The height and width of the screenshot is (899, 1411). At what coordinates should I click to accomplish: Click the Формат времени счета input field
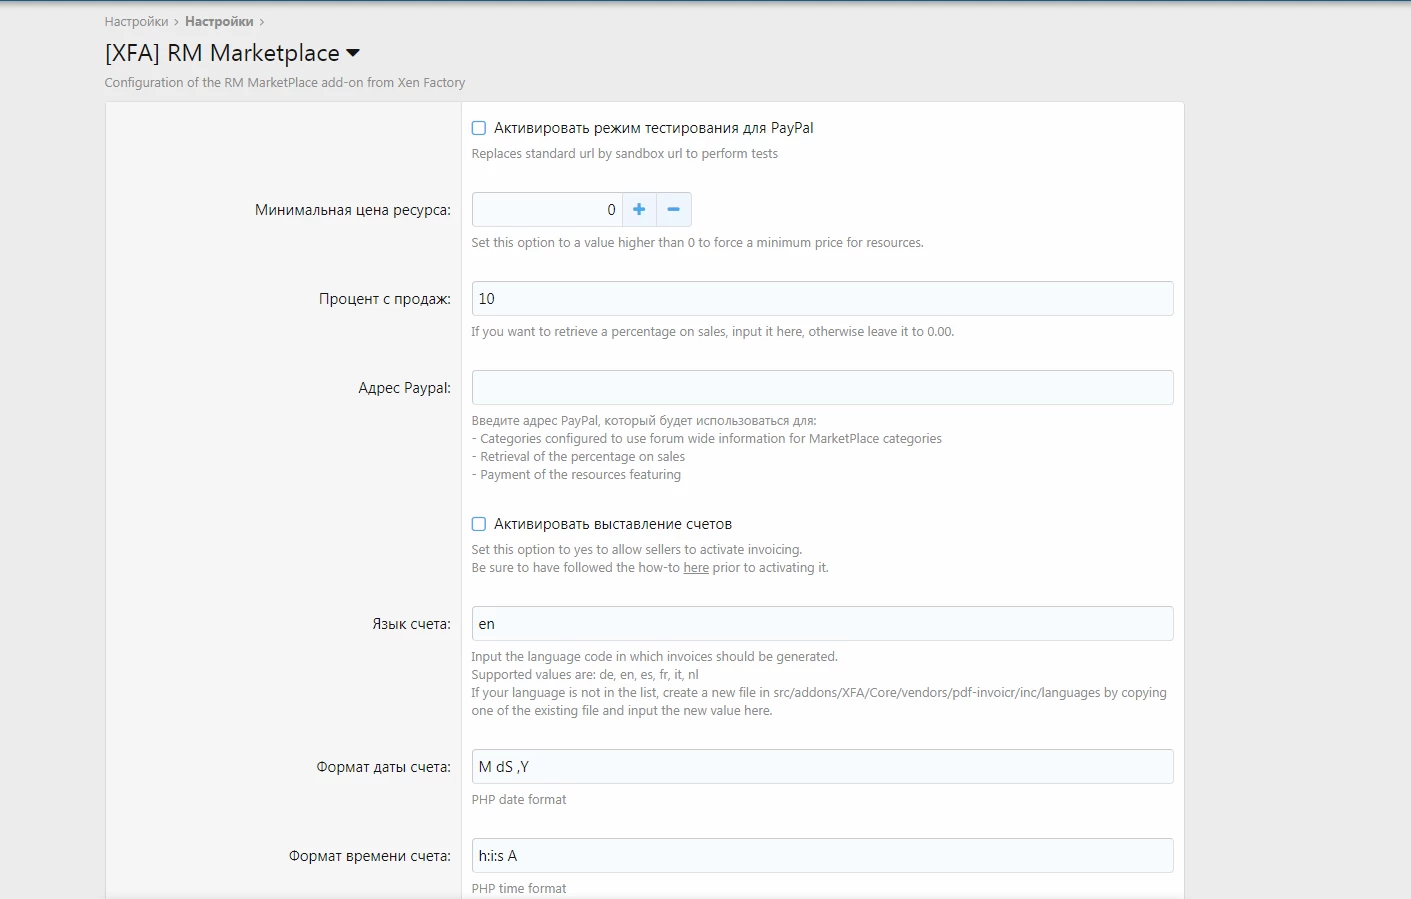point(822,856)
